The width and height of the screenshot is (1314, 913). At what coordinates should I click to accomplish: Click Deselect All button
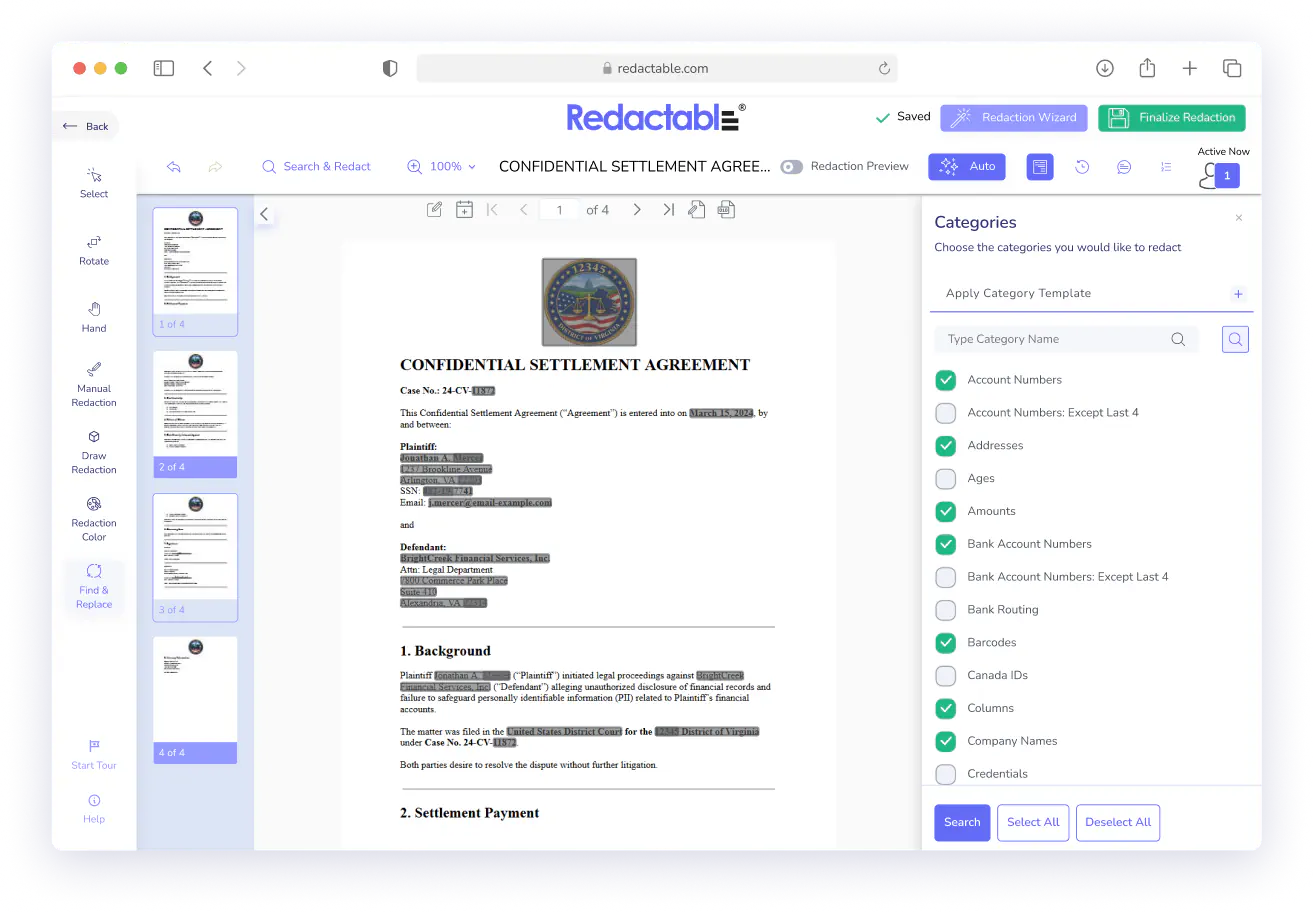click(1118, 822)
